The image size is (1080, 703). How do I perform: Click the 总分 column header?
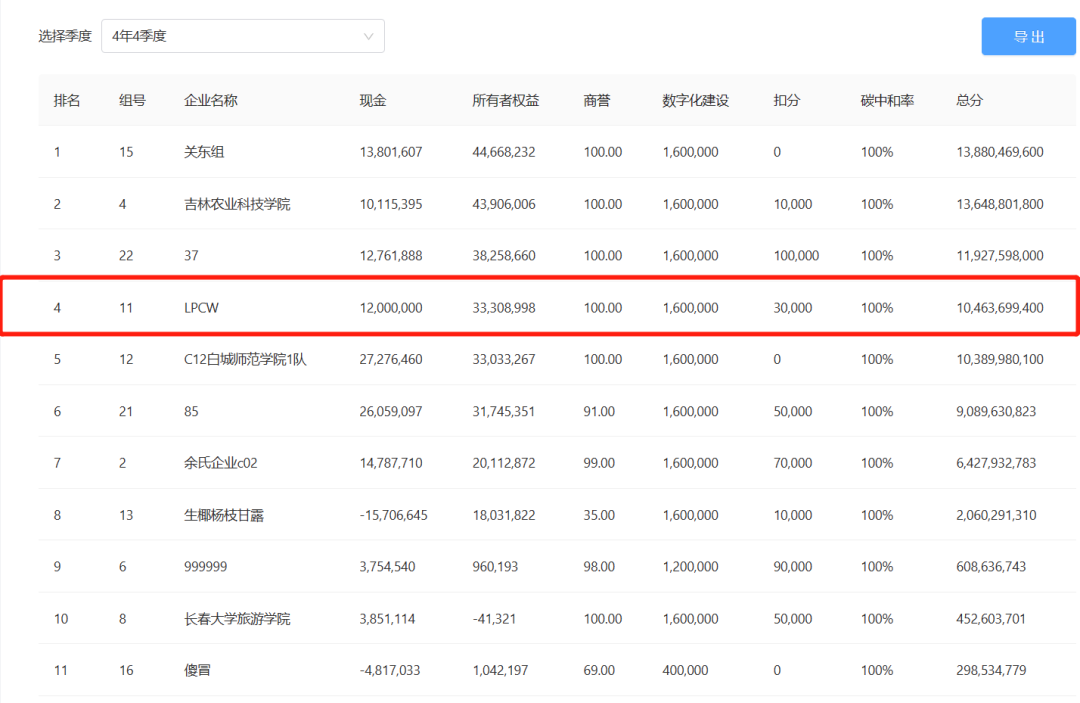(969, 101)
